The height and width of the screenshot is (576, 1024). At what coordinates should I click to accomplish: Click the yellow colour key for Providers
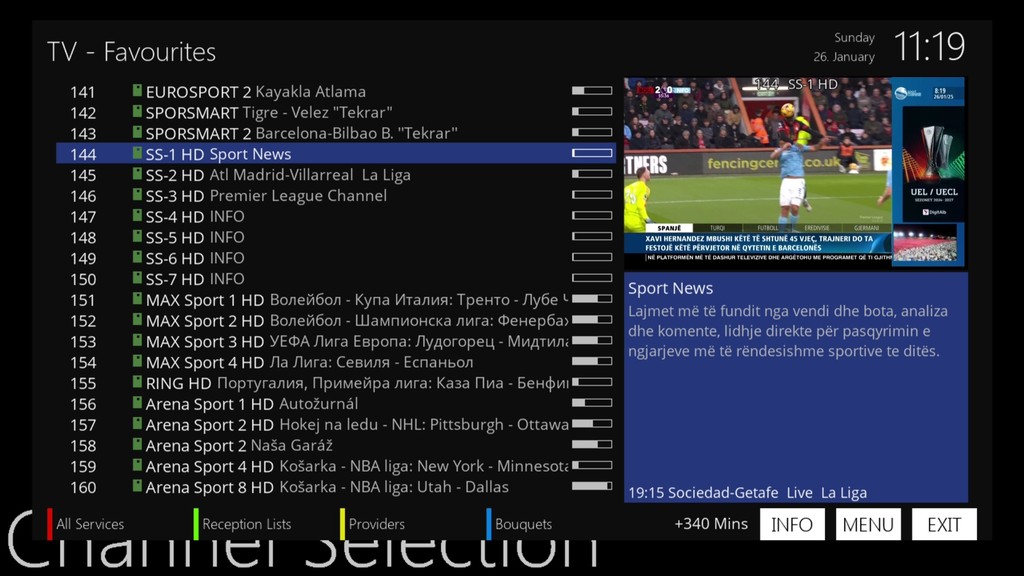tap(342, 524)
